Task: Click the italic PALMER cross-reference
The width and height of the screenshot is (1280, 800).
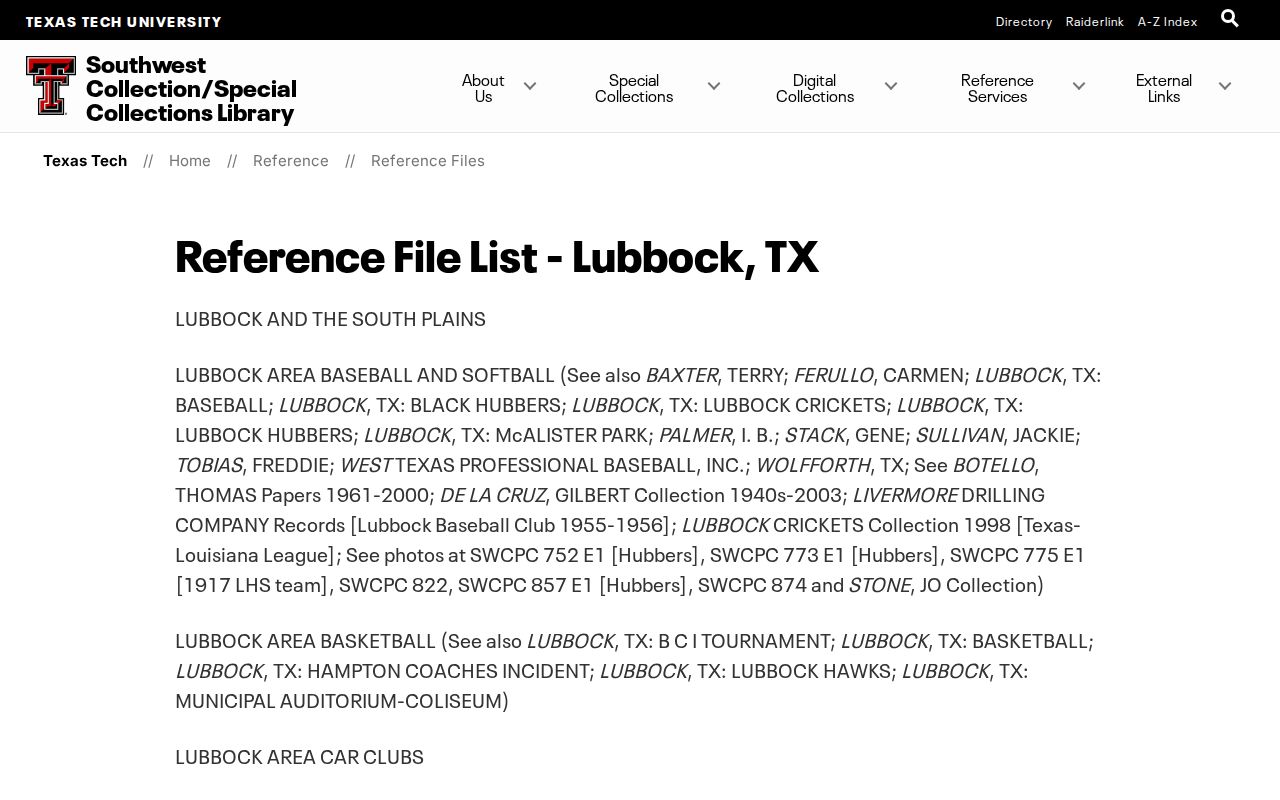Action: pyautogui.click(x=695, y=434)
